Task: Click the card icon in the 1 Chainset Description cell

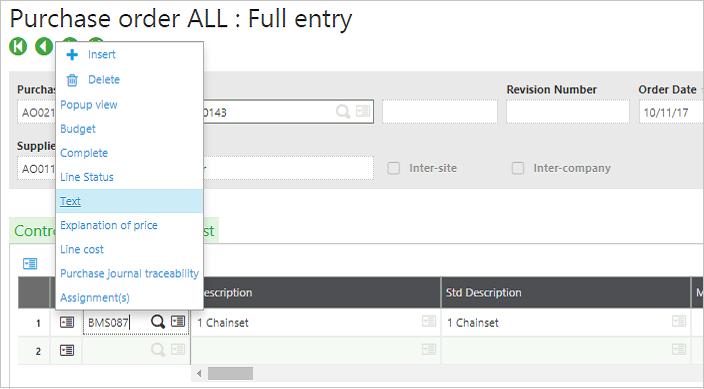Action: coord(429,321)
